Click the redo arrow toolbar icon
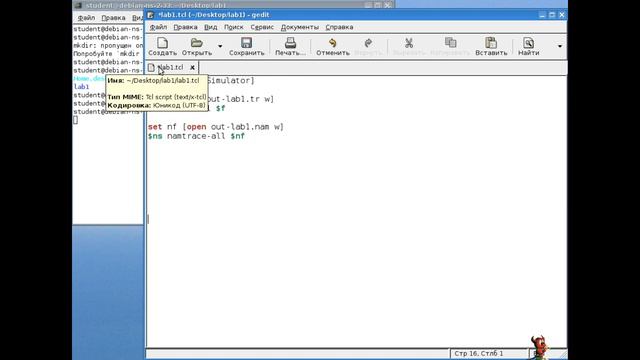Viewport: 640px width, 360px height. (x=368, y=43)
